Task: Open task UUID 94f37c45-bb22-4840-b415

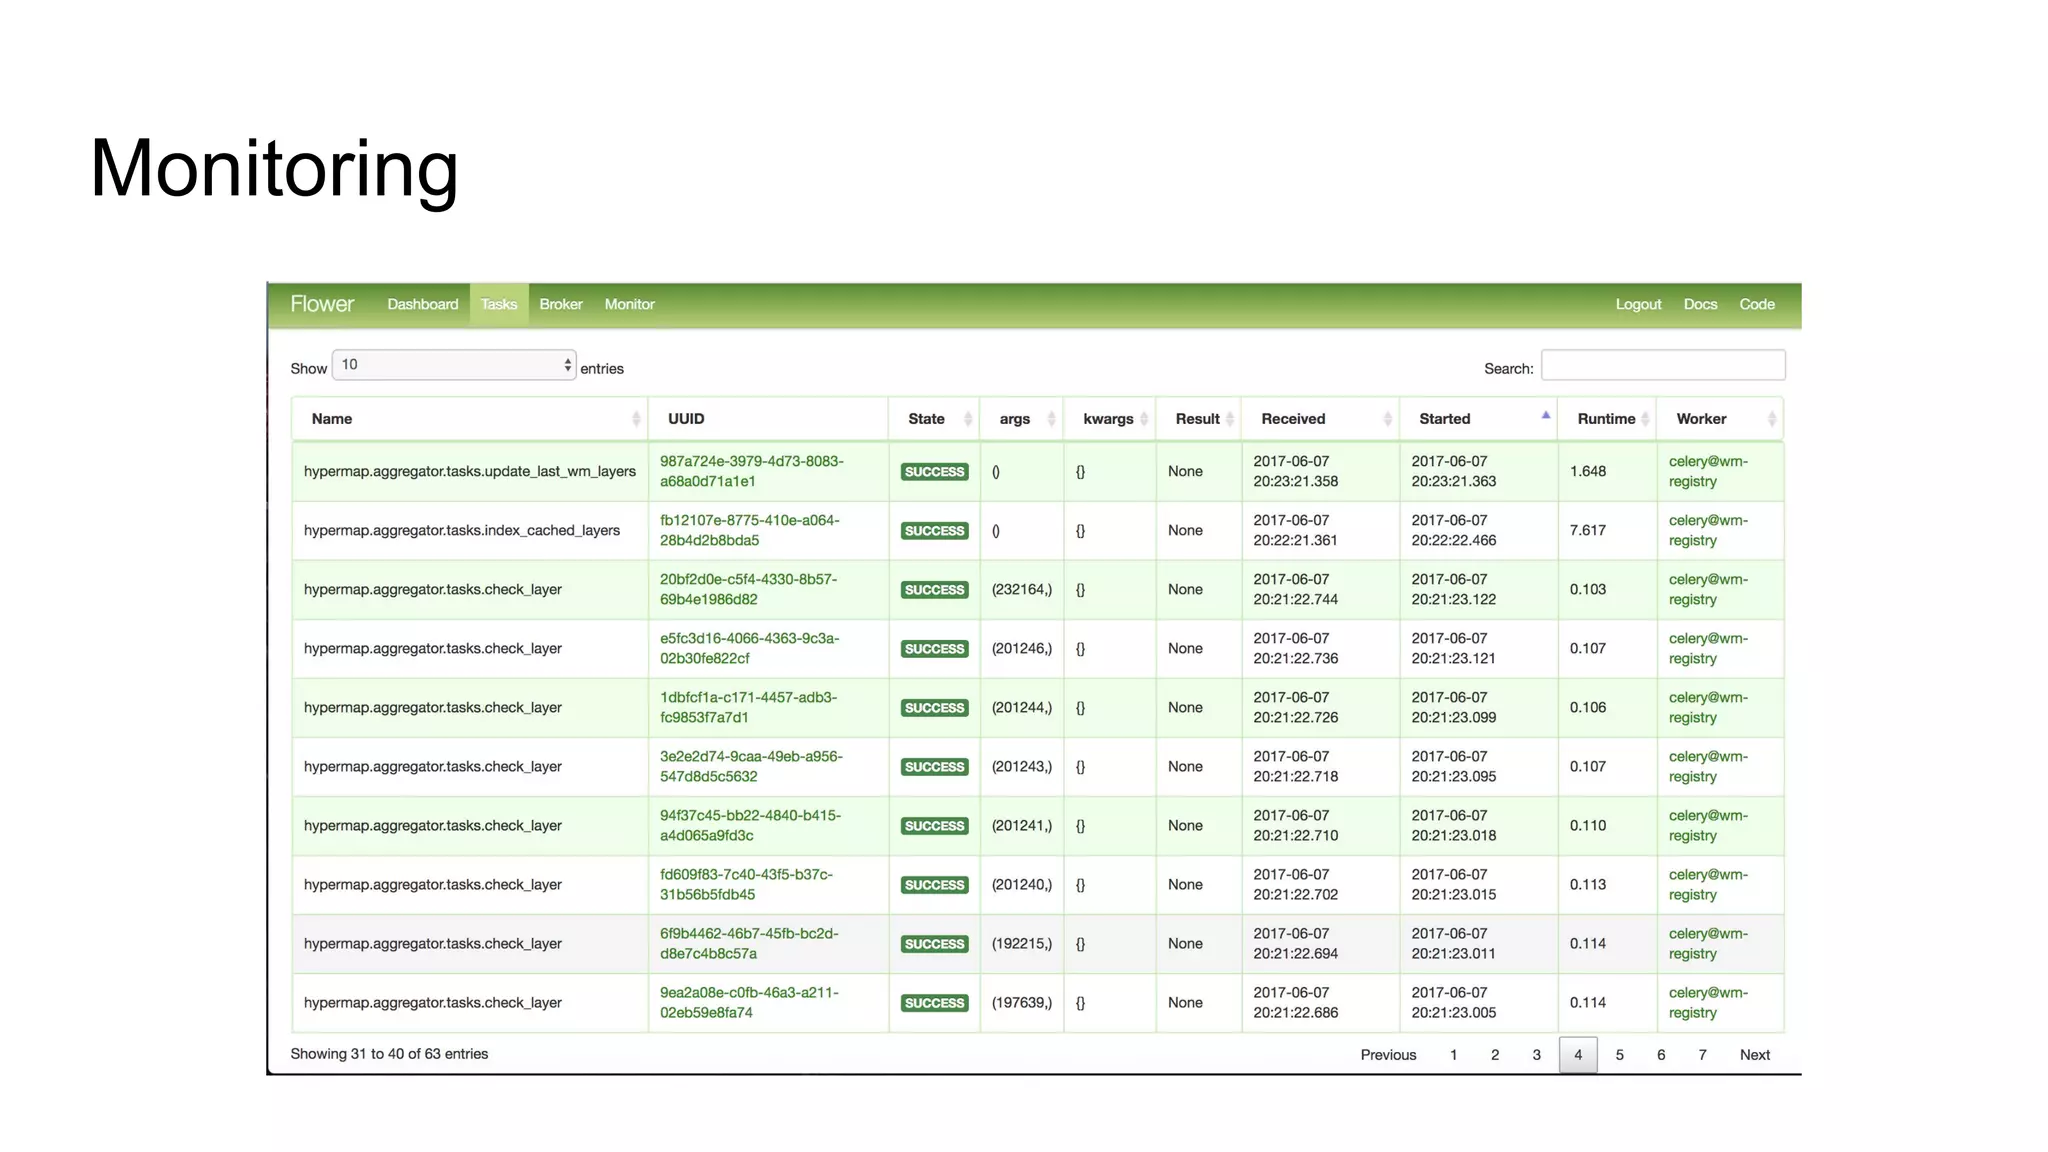Action: [x=750, y=825]
